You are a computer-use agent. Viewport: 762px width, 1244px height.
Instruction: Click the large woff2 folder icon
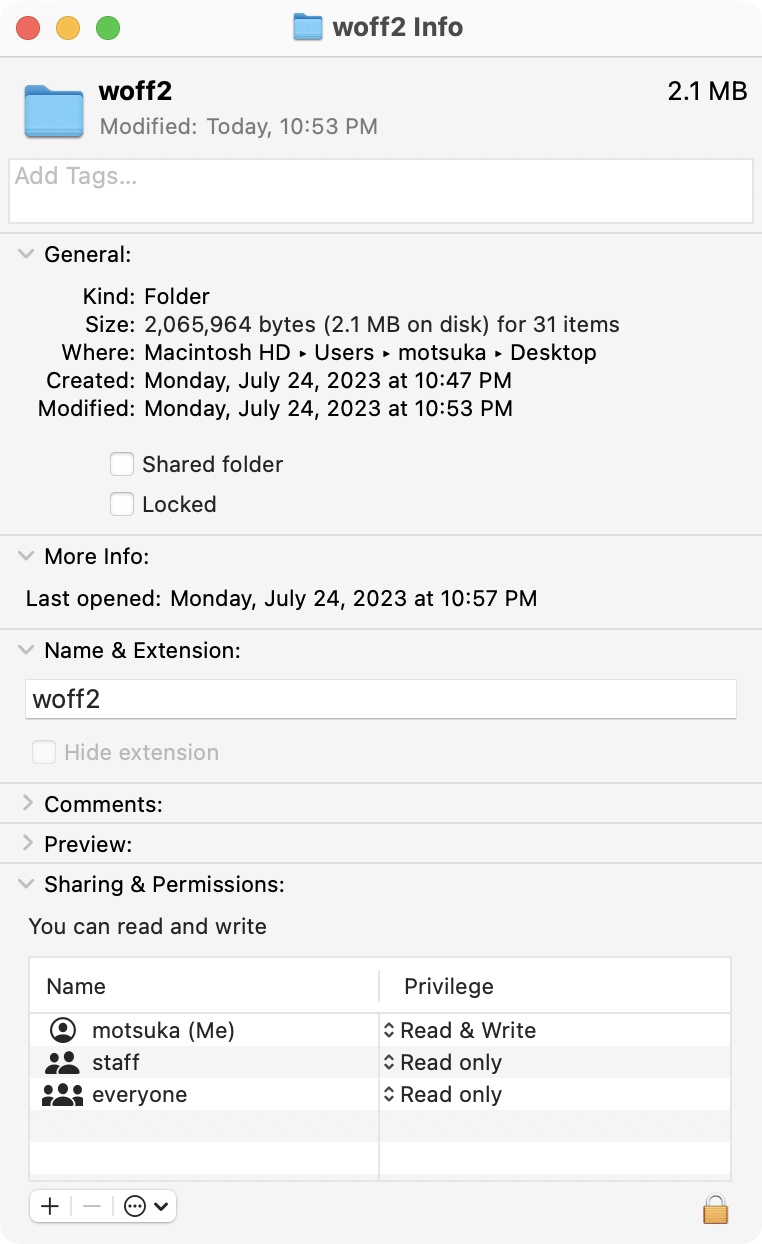pyautogui.click(x=54, y=110)
